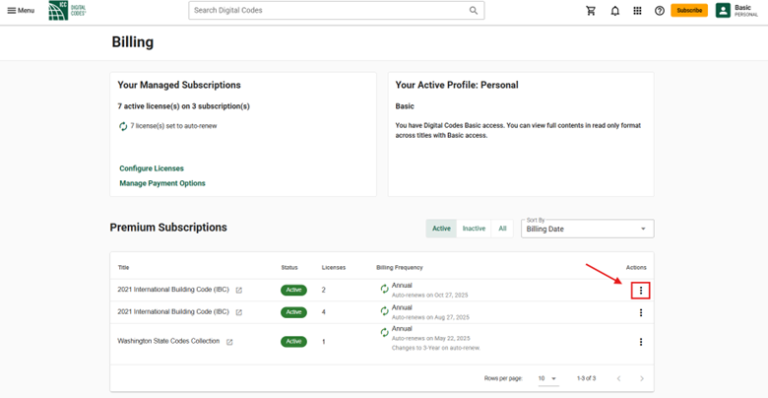This screenshot has width=768, height=398.
Task: View notifications bell
Action: coord(615,10)
